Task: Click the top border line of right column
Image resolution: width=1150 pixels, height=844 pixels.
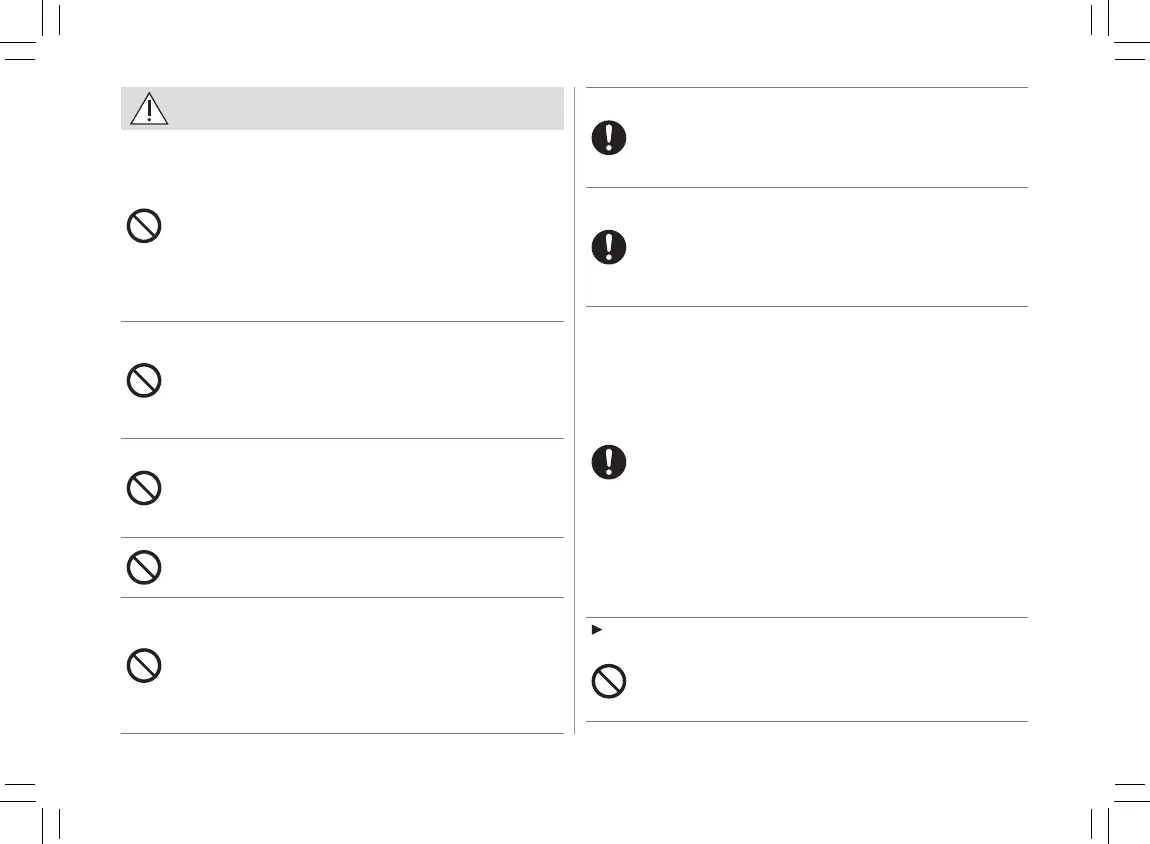Action: [806, 88]
